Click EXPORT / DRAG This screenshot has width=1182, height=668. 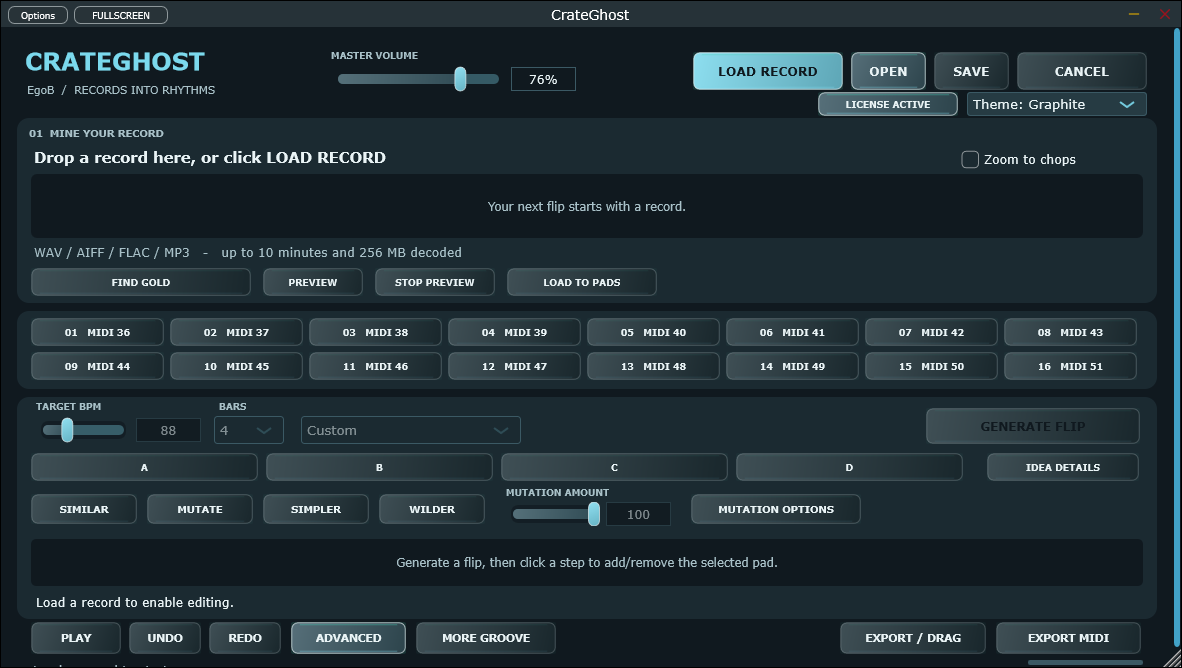click(913, 638)
